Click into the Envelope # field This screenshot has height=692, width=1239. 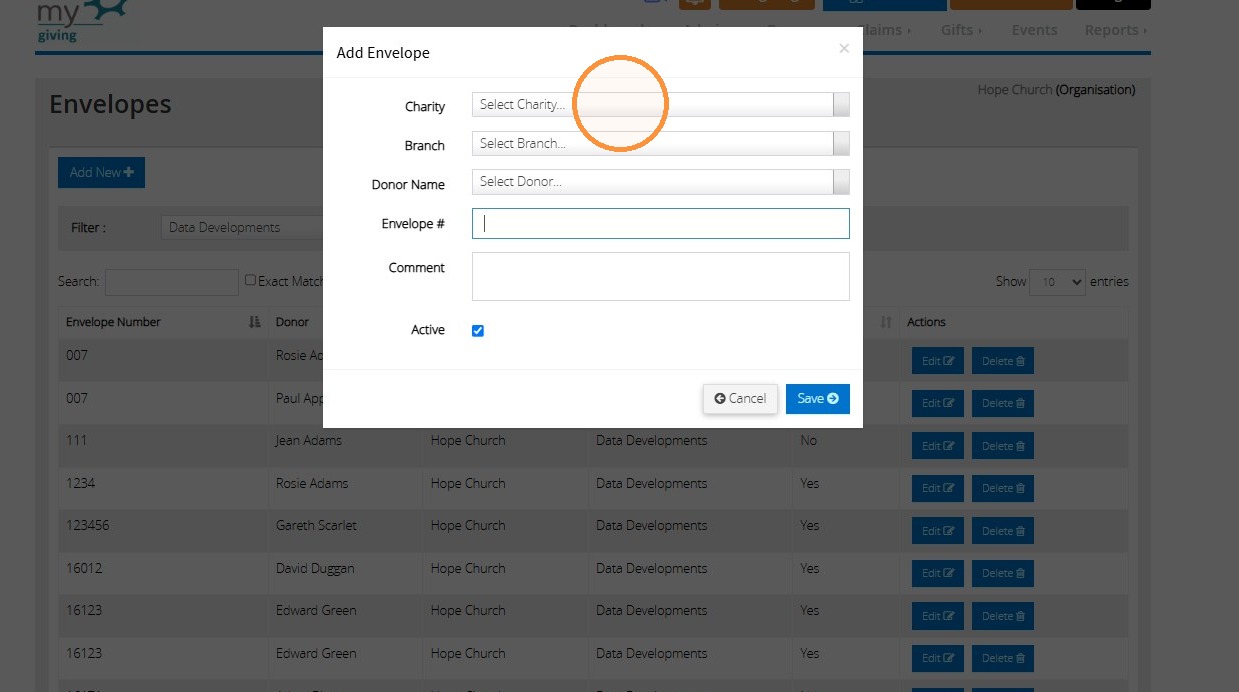[x=660, y=223]
